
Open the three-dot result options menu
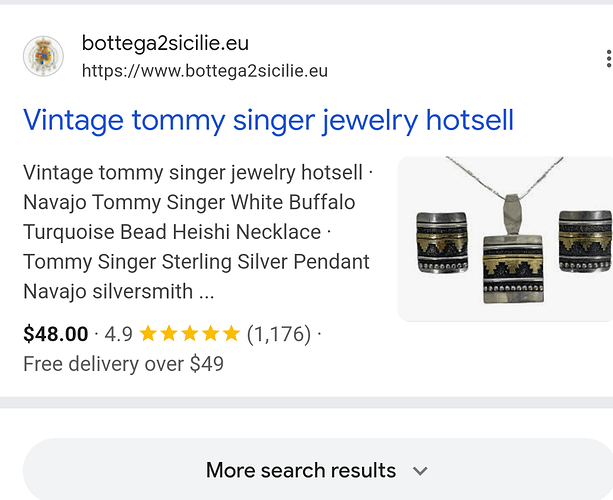(x=608, y=59)
